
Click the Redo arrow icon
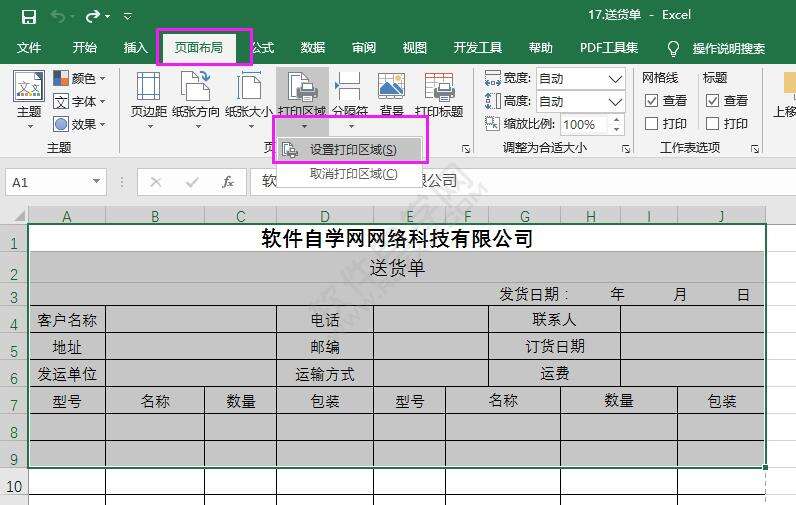(x=93, y=17)
